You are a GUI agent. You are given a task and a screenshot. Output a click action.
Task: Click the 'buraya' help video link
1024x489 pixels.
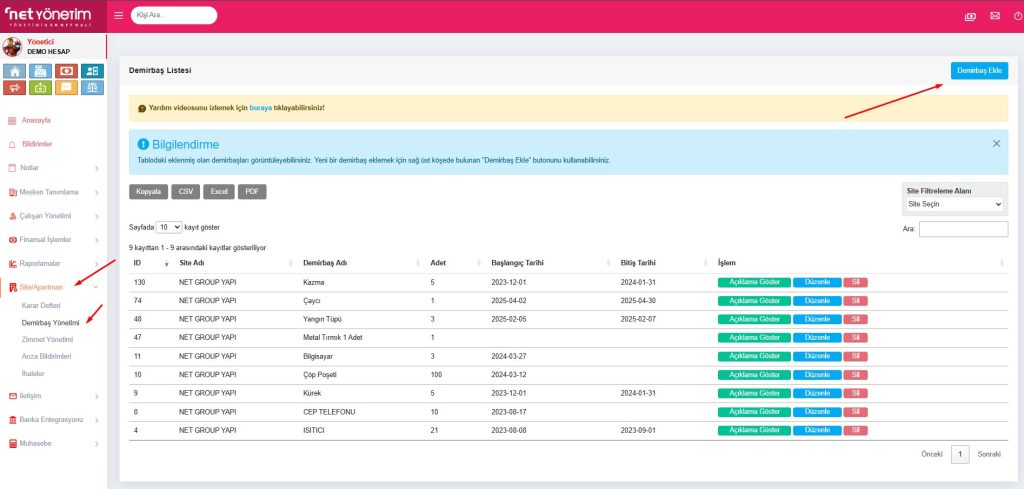260,107
